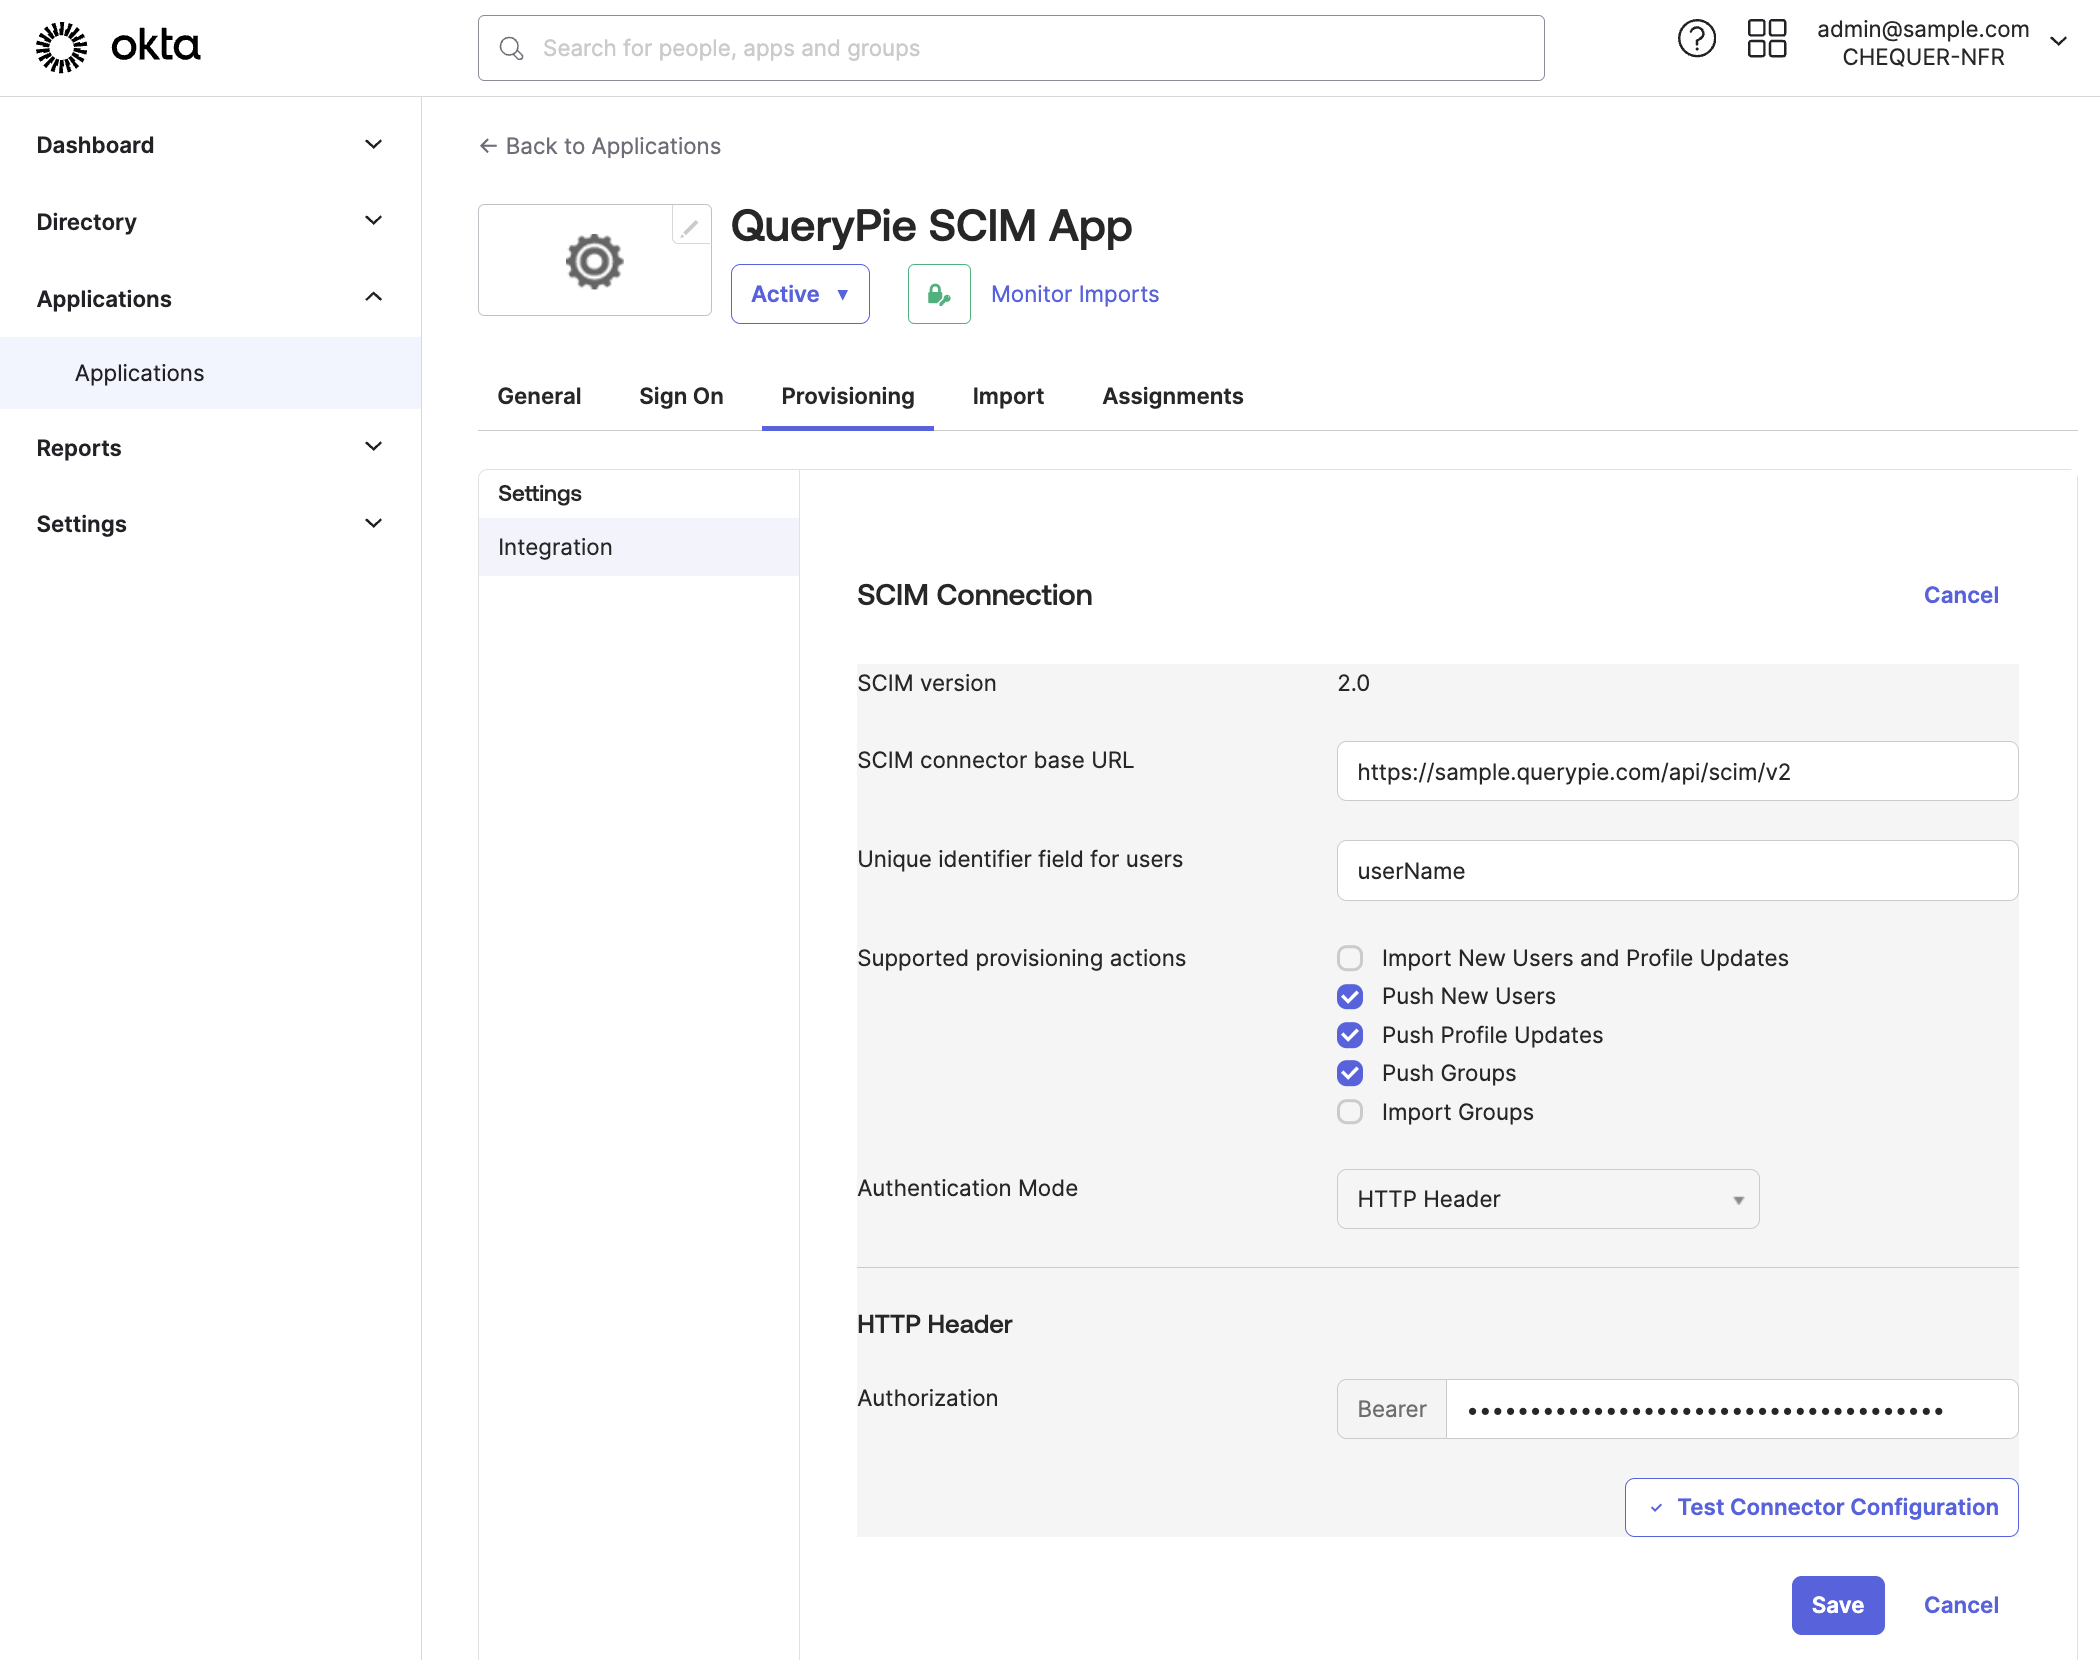Click Cancel beside the Save button
The image size is (2100, 1660).
pyautogui.click(x=1961, y=1605)
